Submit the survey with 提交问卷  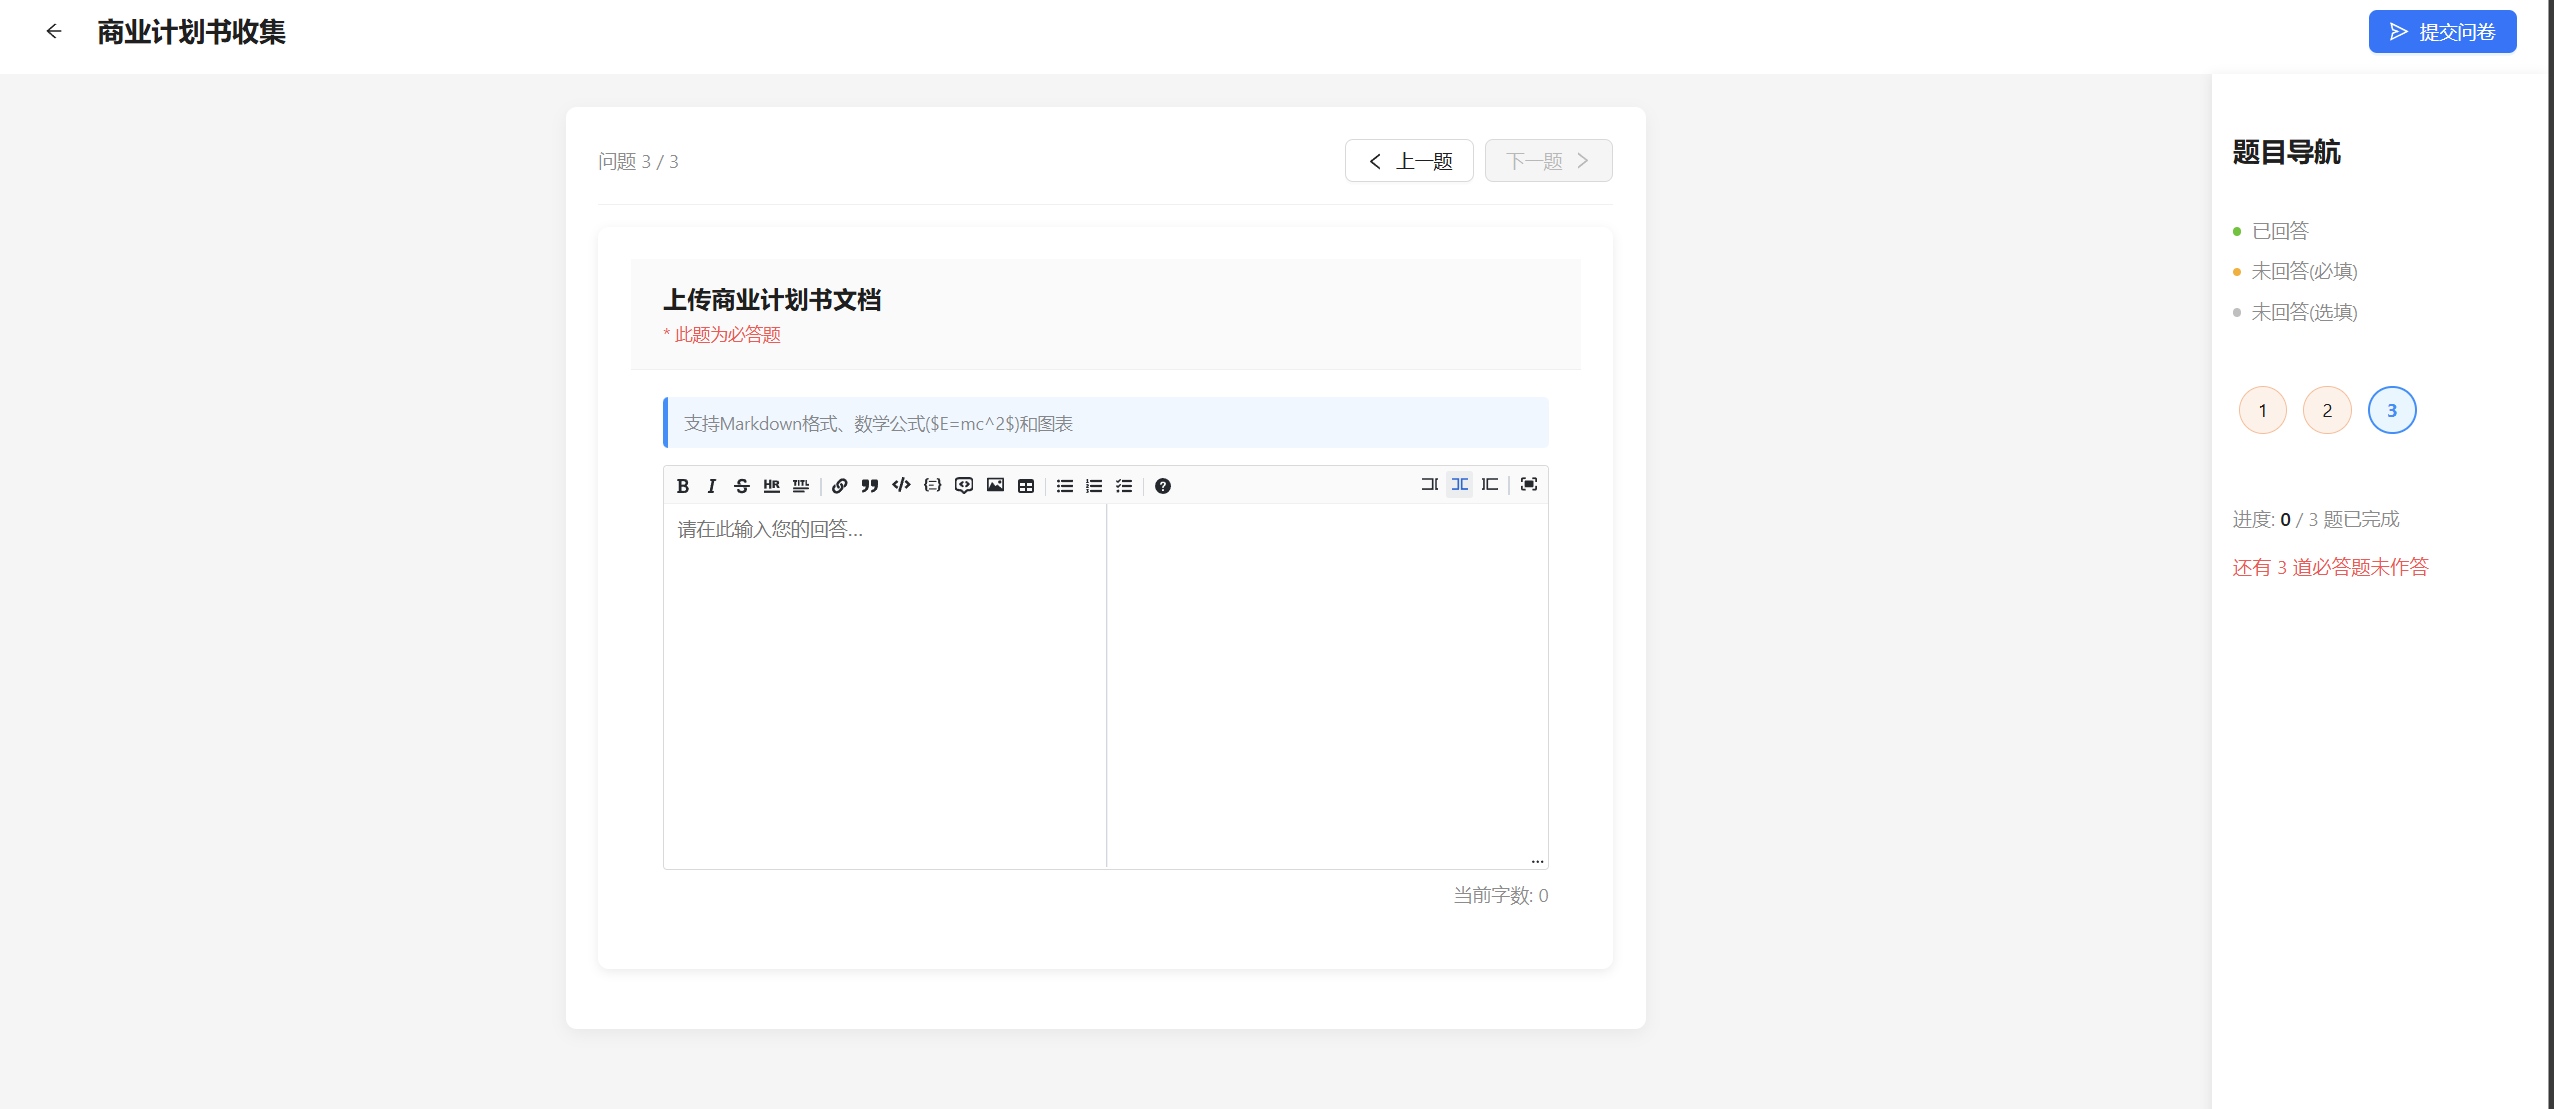pos(2441,31)
